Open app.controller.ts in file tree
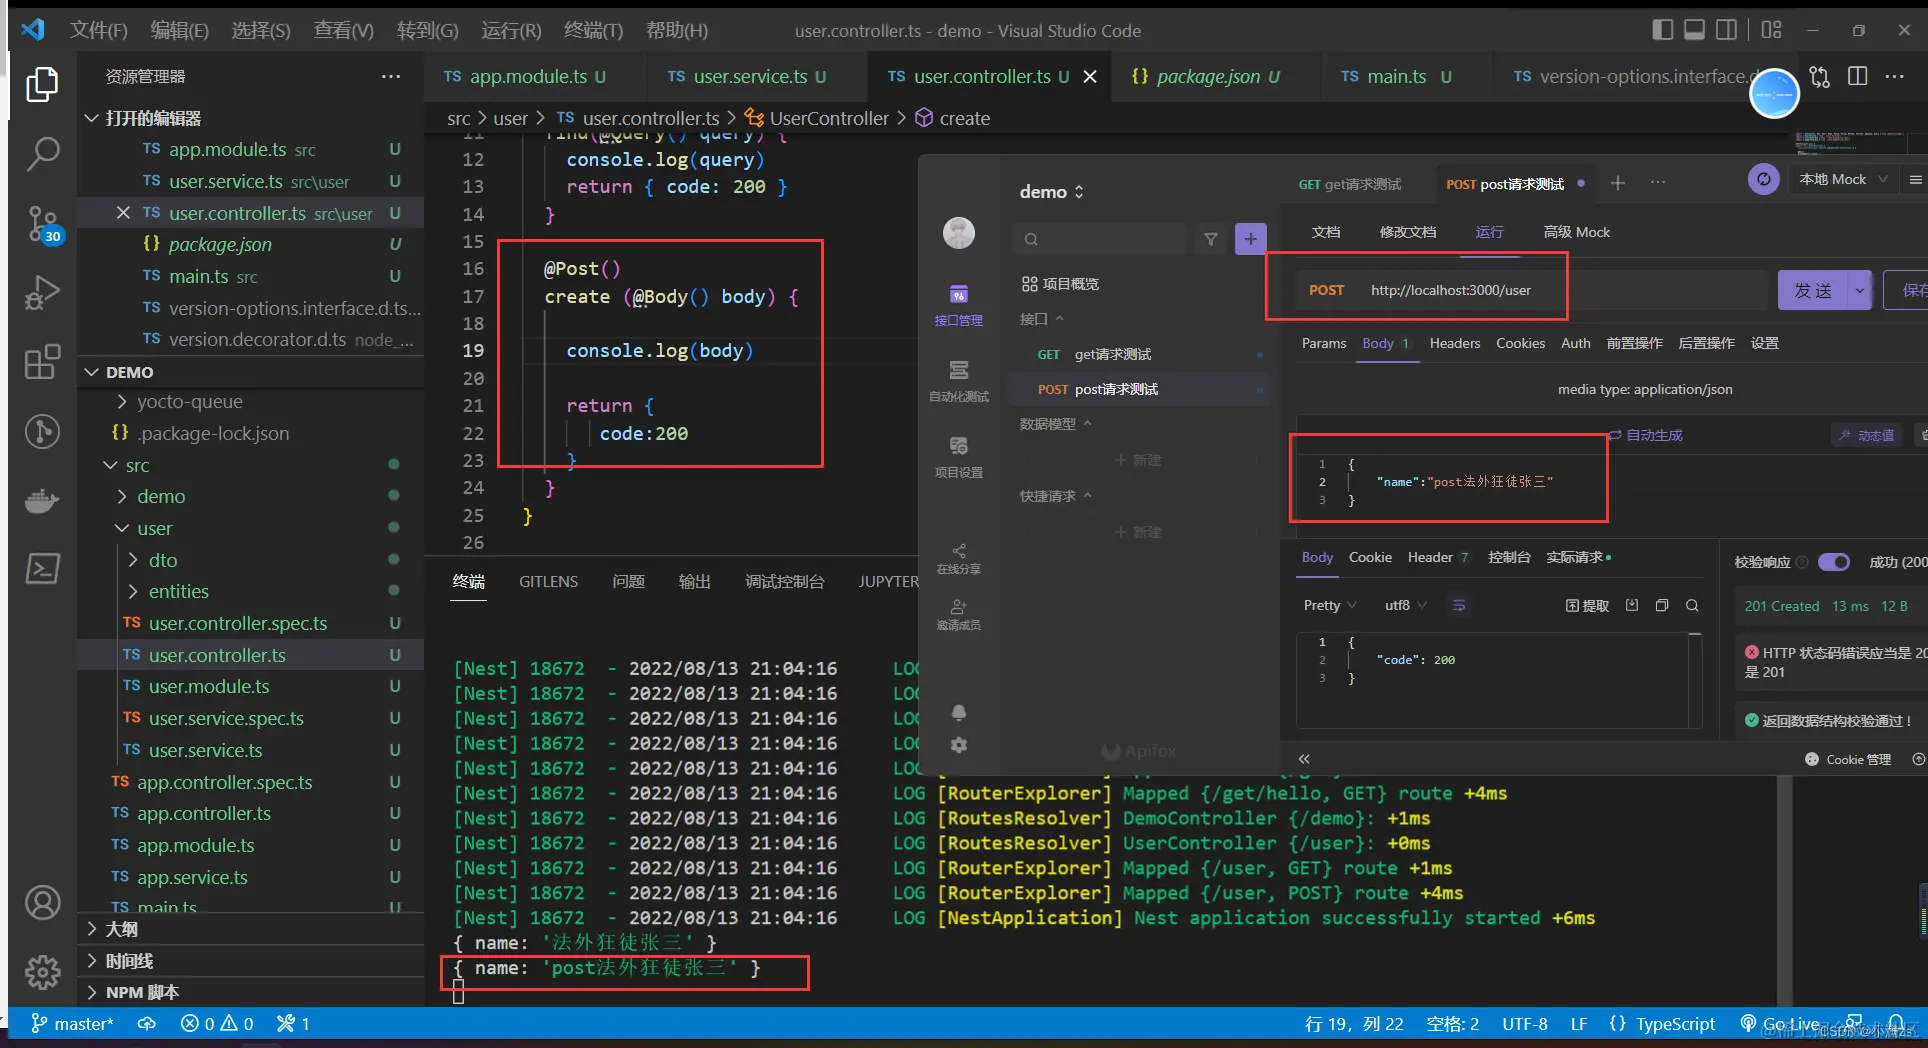 204,813
